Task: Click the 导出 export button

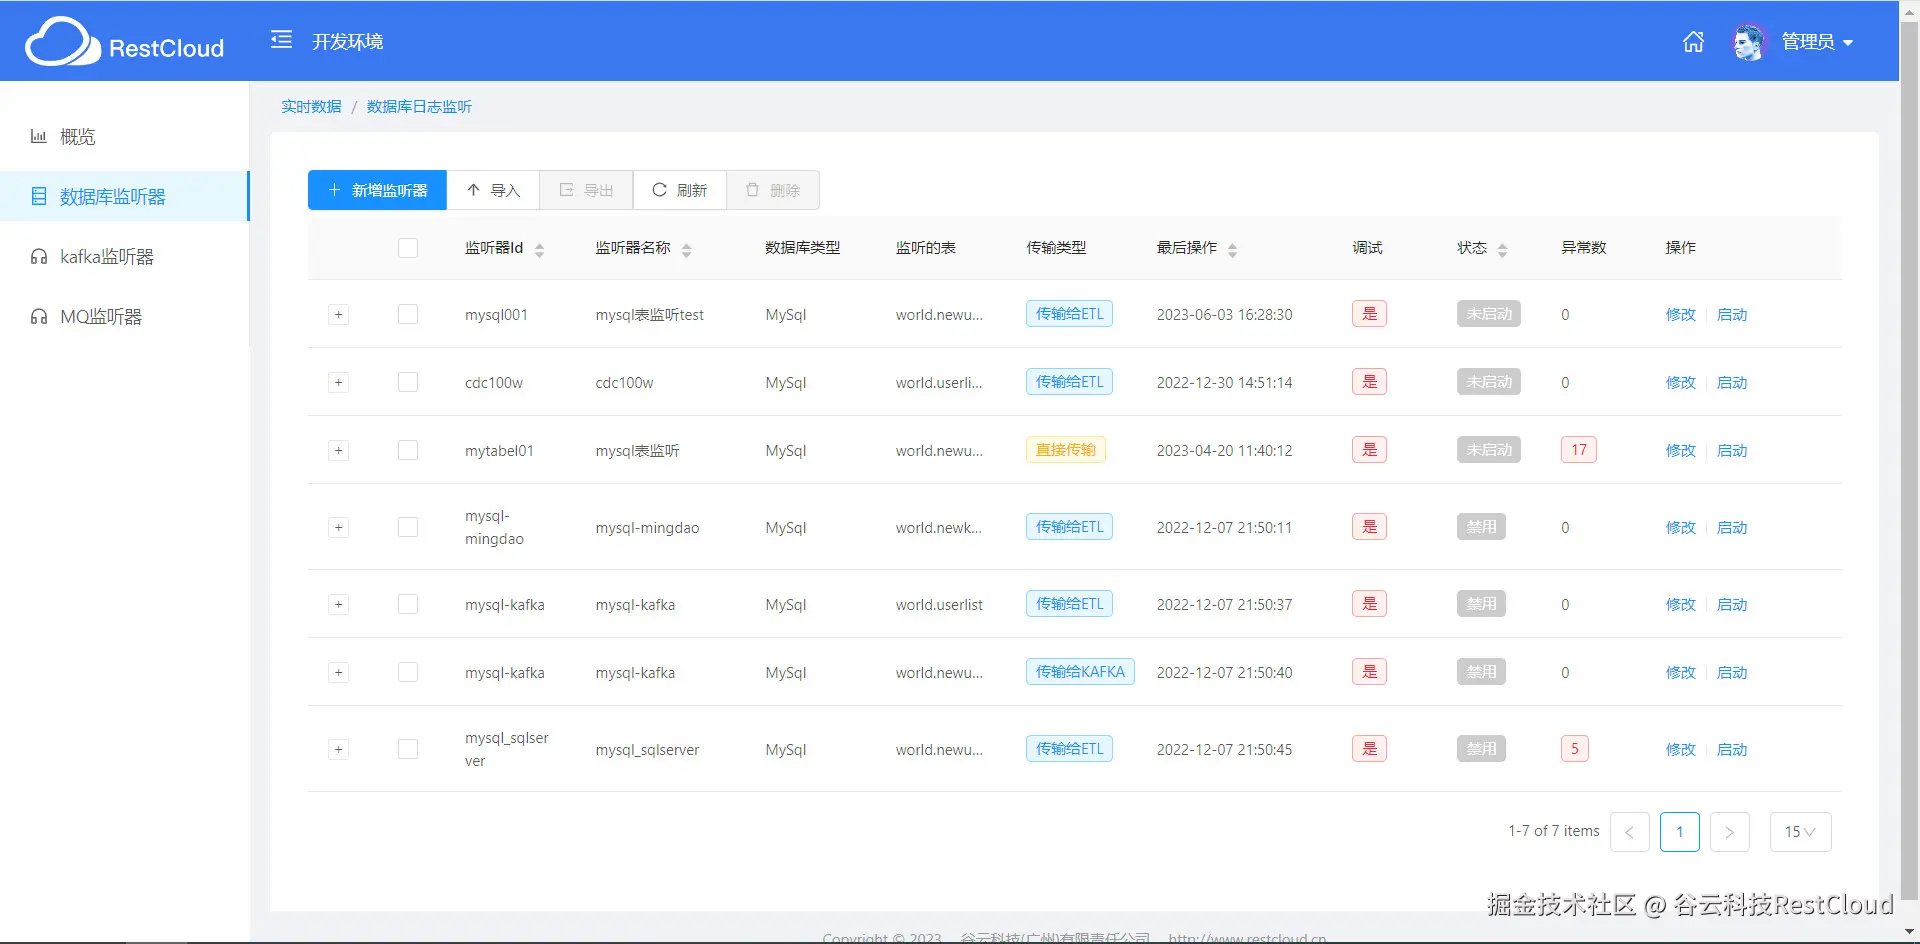Action: point(586,190)
